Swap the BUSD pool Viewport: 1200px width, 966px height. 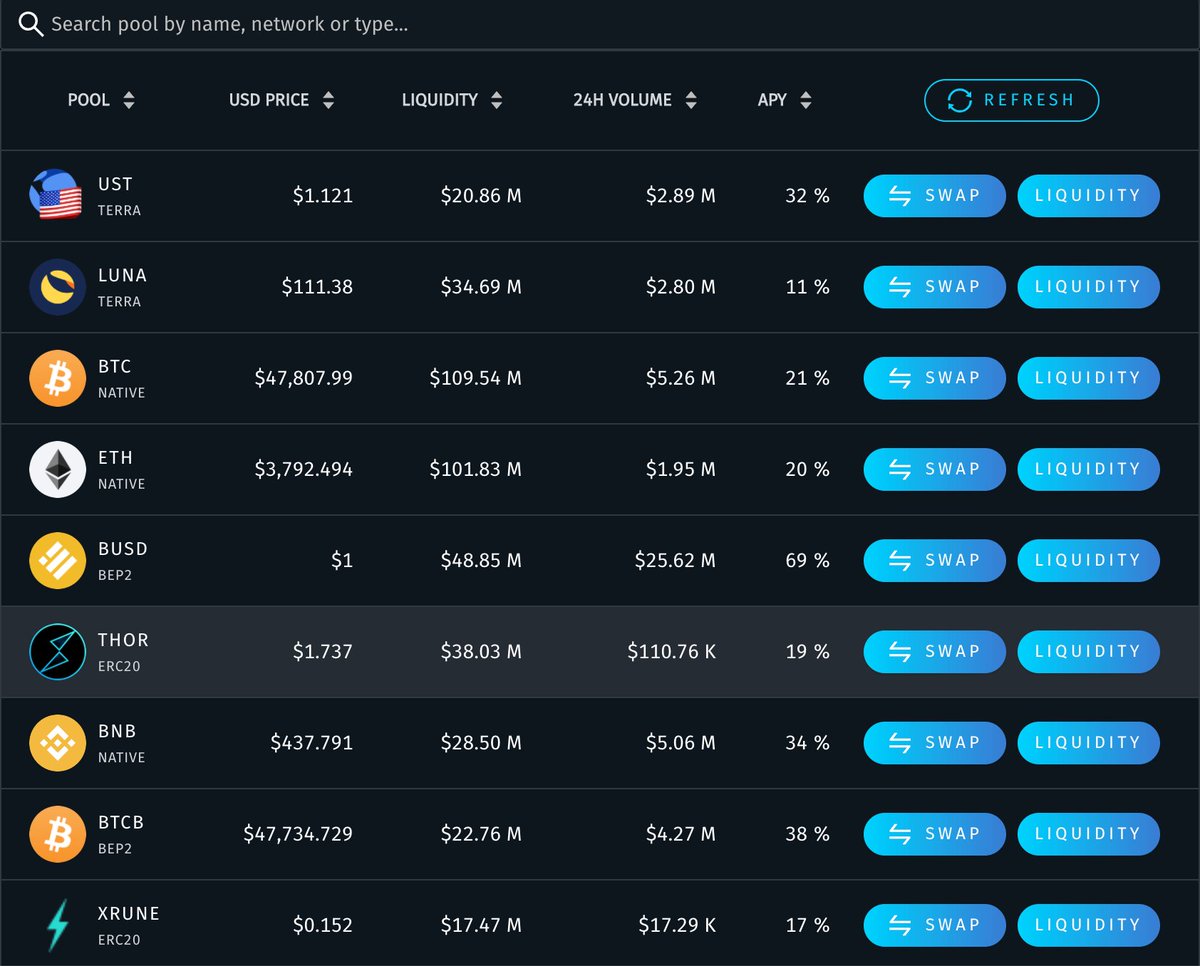pos(934,560)
